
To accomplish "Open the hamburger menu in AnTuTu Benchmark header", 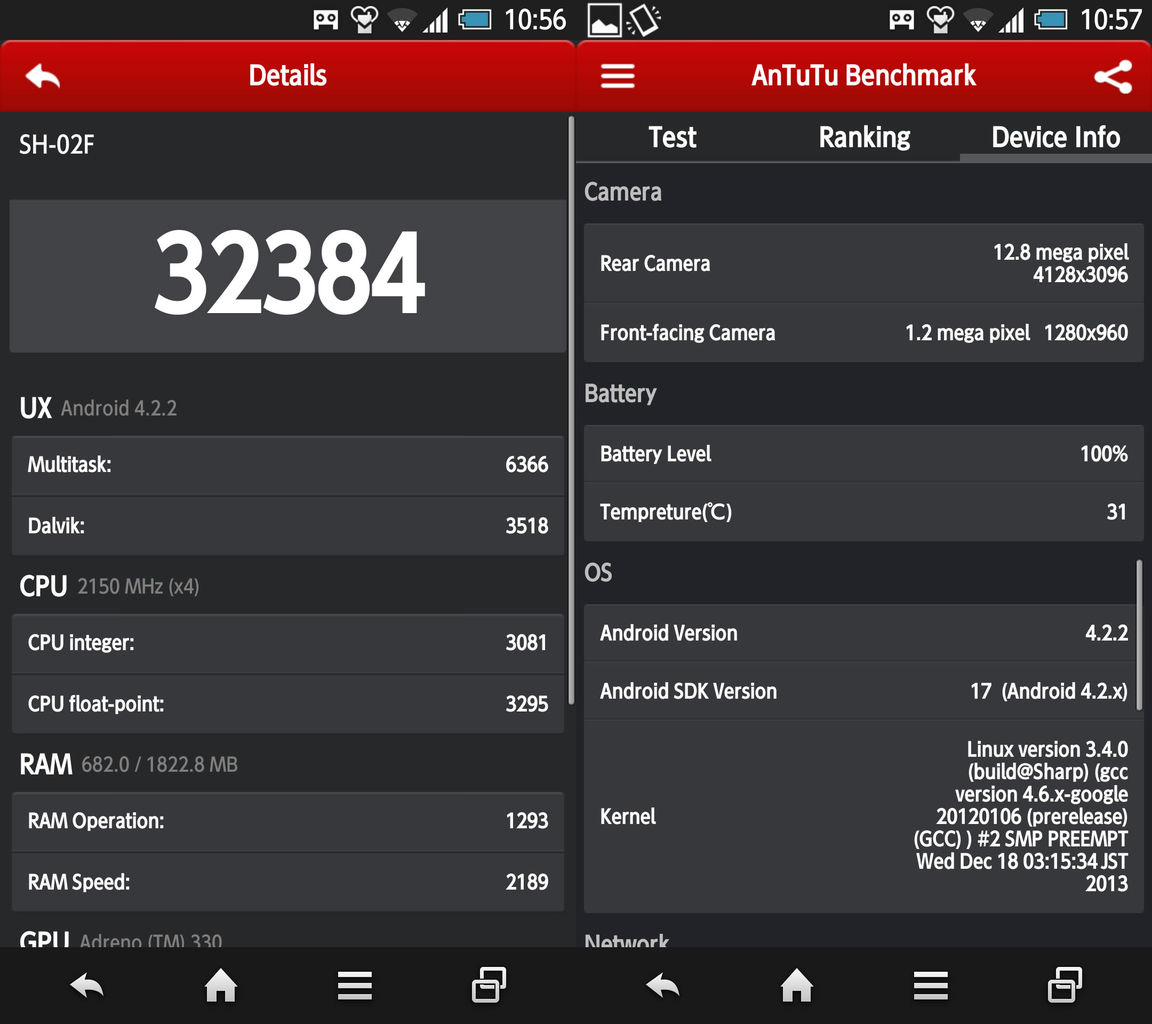I will pos(618,76).
